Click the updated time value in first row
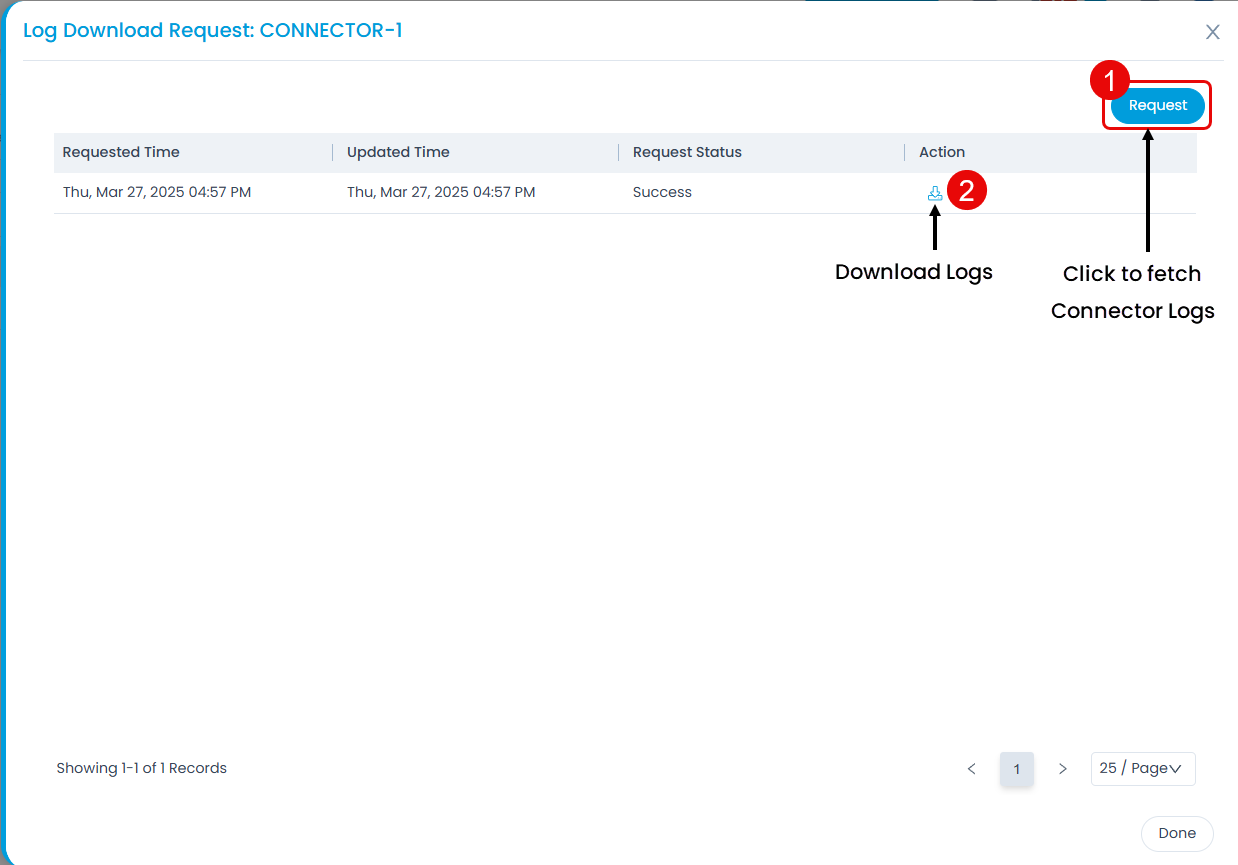This screenshot has height=865, width=1238. [x=441, y=192]
